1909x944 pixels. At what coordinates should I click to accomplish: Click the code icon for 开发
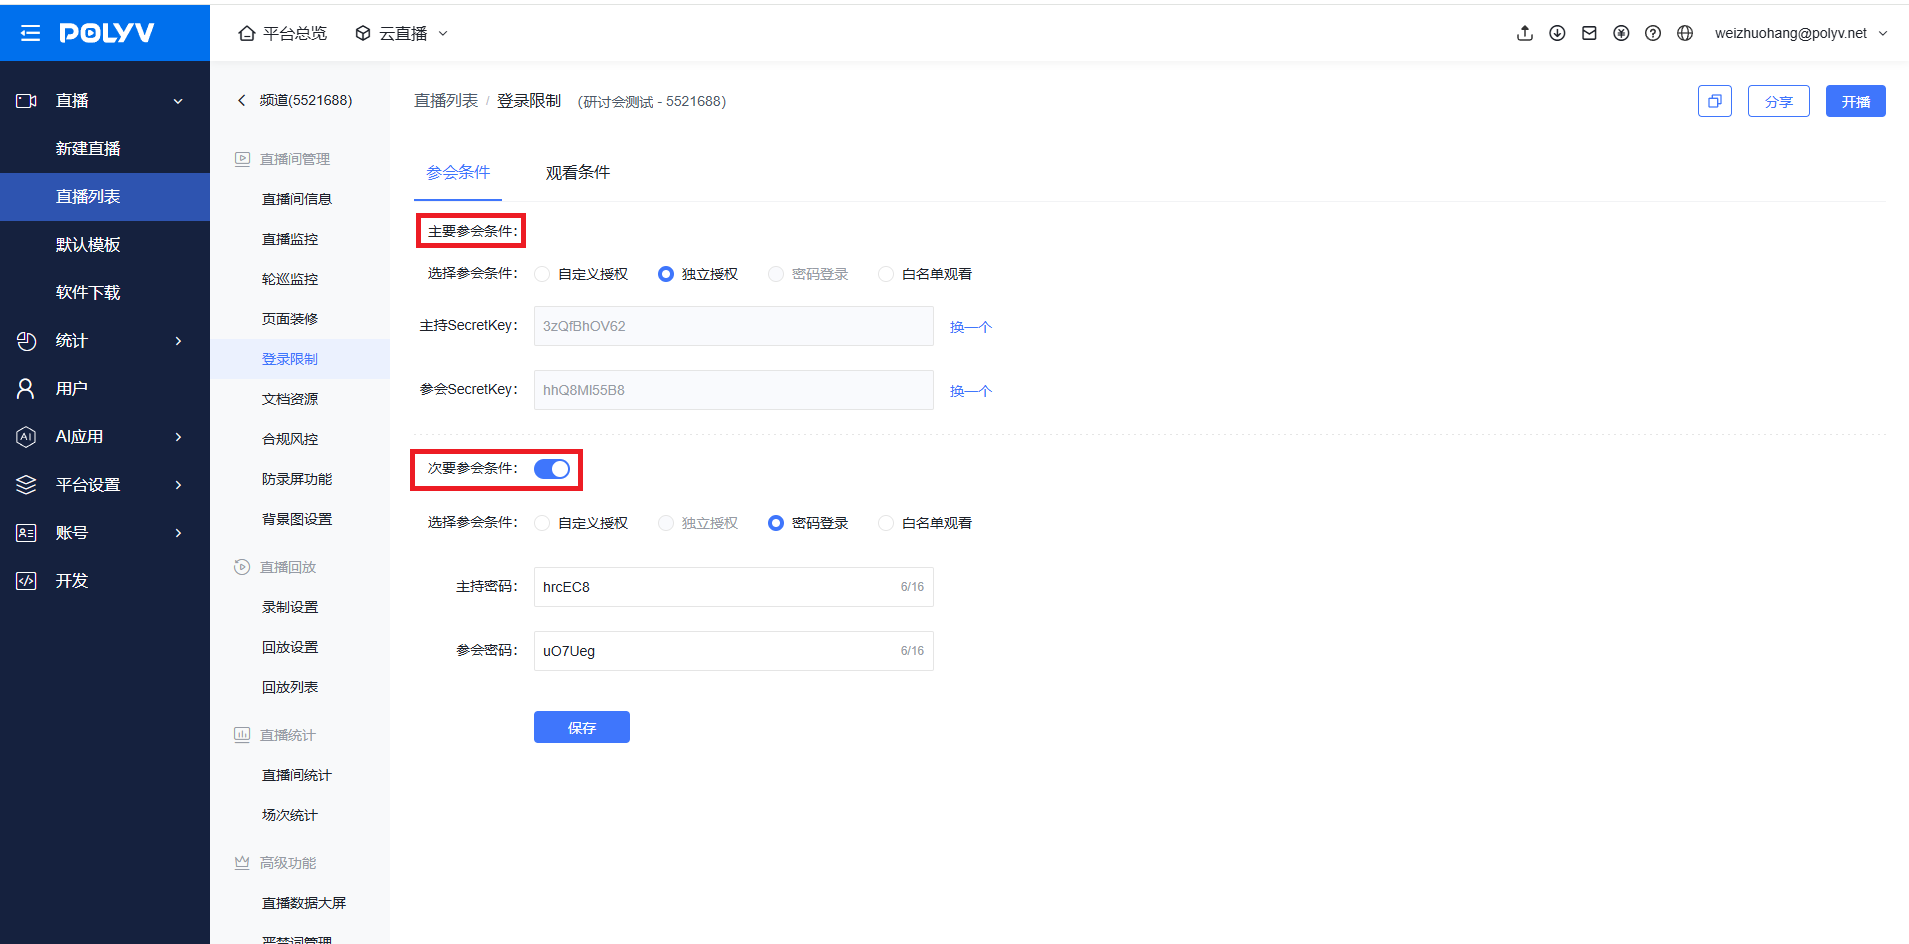pyautogui.click(x=26, y=581)
